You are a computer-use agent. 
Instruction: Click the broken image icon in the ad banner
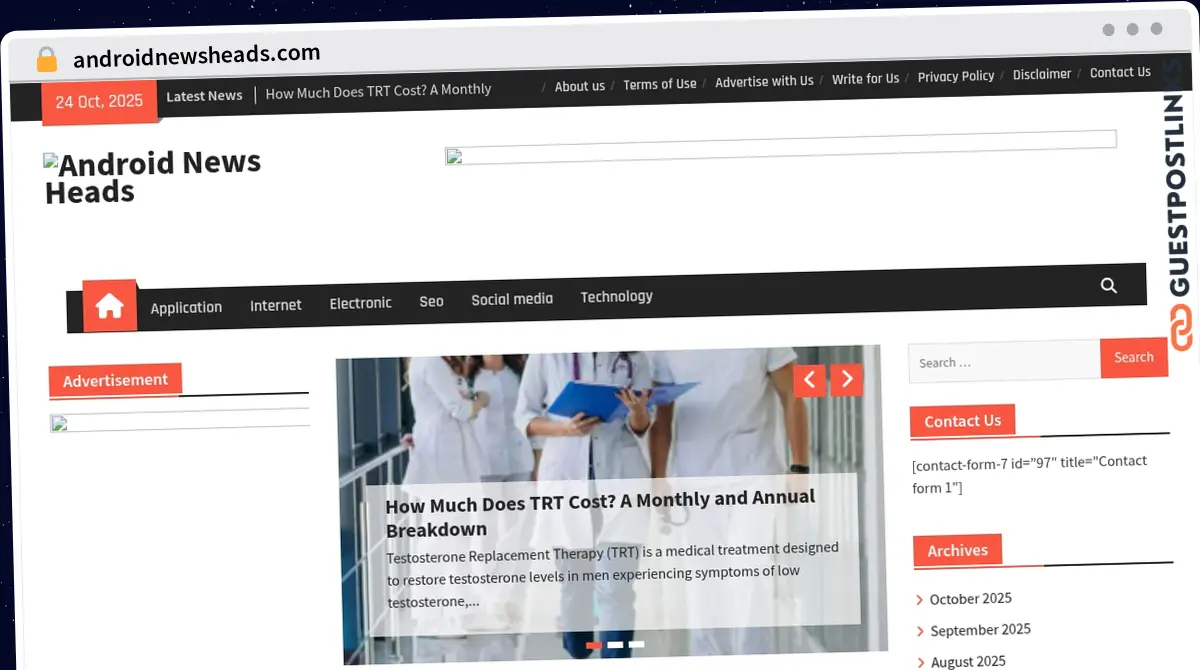[456, 156]
